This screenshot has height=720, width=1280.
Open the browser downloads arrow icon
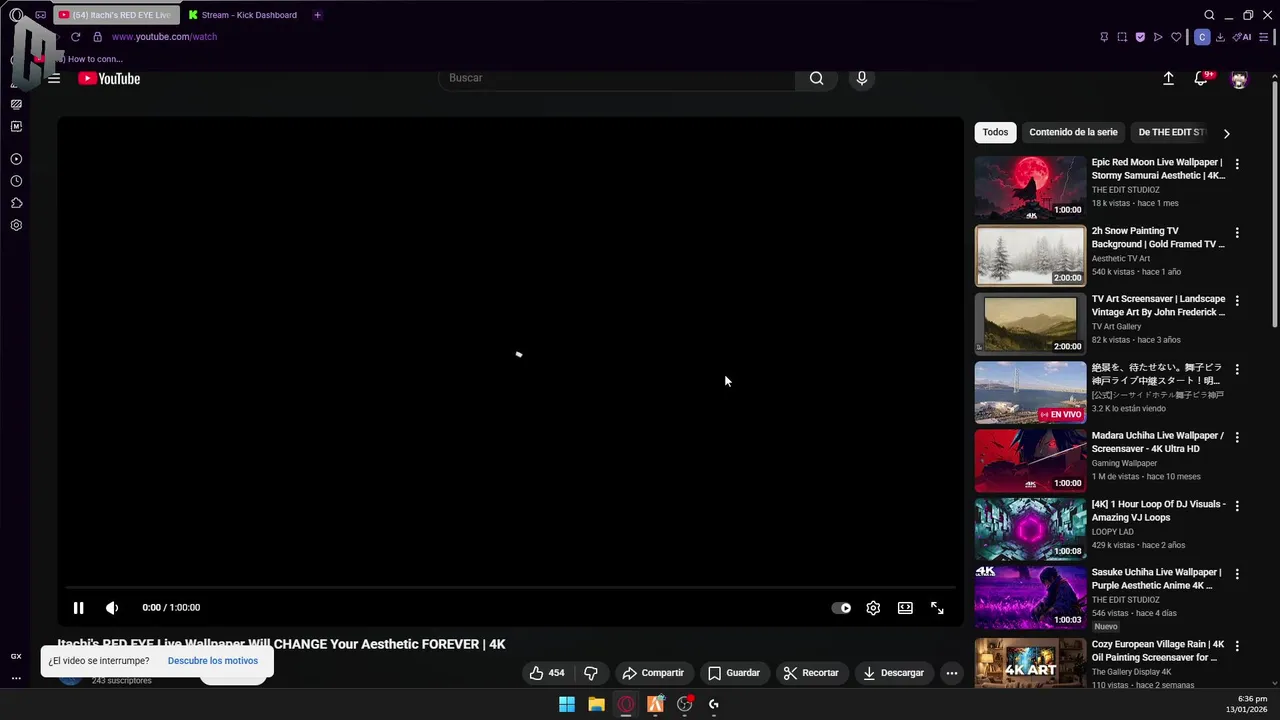[1220, 37]
